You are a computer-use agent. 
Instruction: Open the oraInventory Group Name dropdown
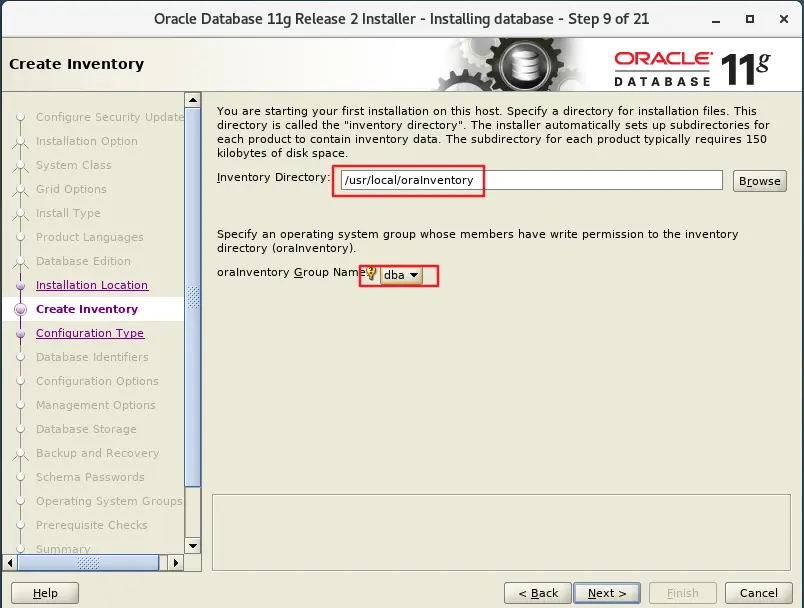tap(401, 275)
